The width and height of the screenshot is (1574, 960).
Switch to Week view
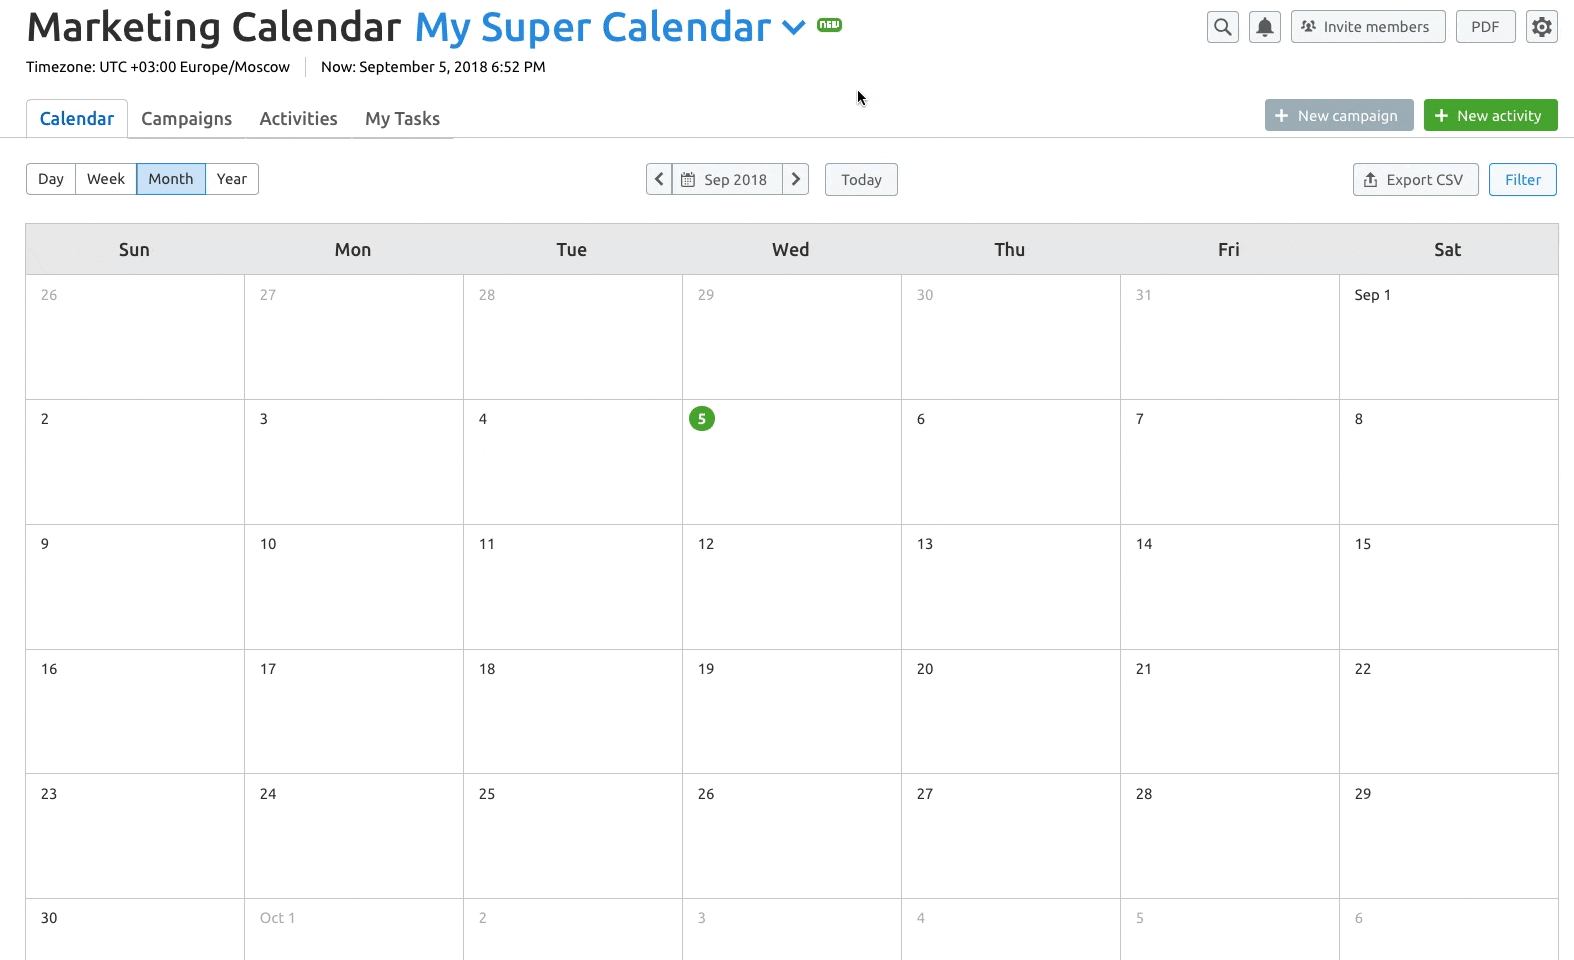[106, 179]
